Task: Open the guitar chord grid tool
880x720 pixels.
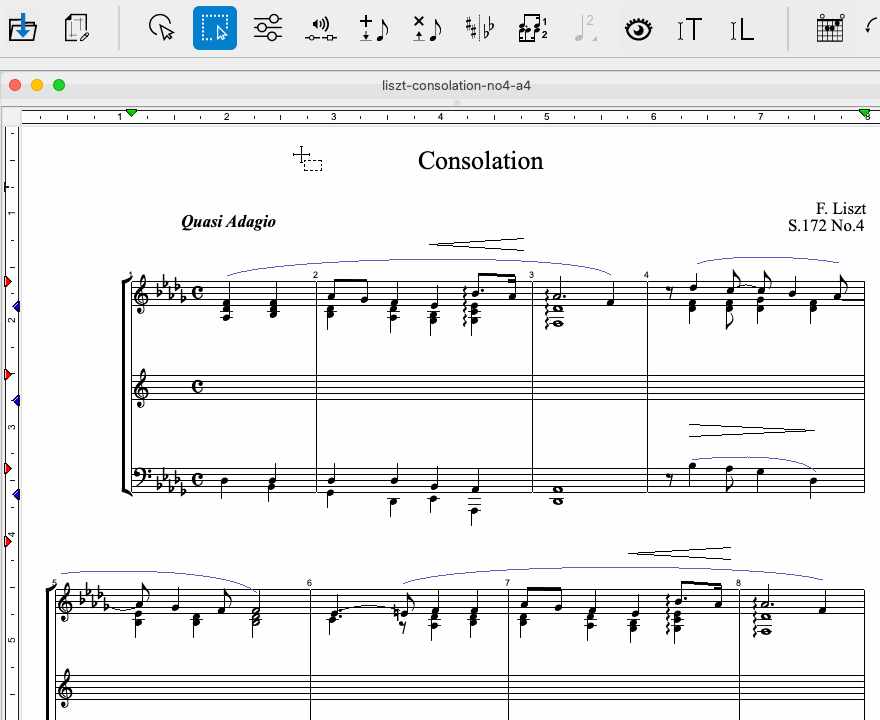Action: point(830,28)
